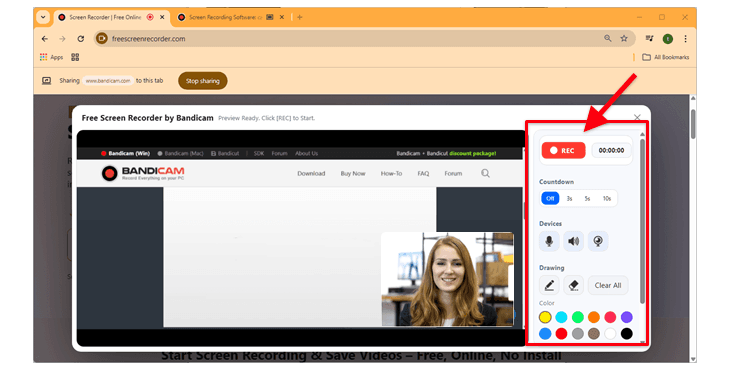The height and width of the screenshot is (370, 730).
Task: Toggle the system sound speaker device
Action: (574, 241)
